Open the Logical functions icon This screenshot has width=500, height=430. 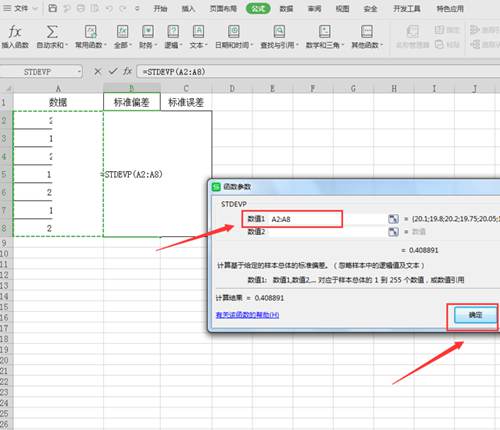tap(173, 32)
